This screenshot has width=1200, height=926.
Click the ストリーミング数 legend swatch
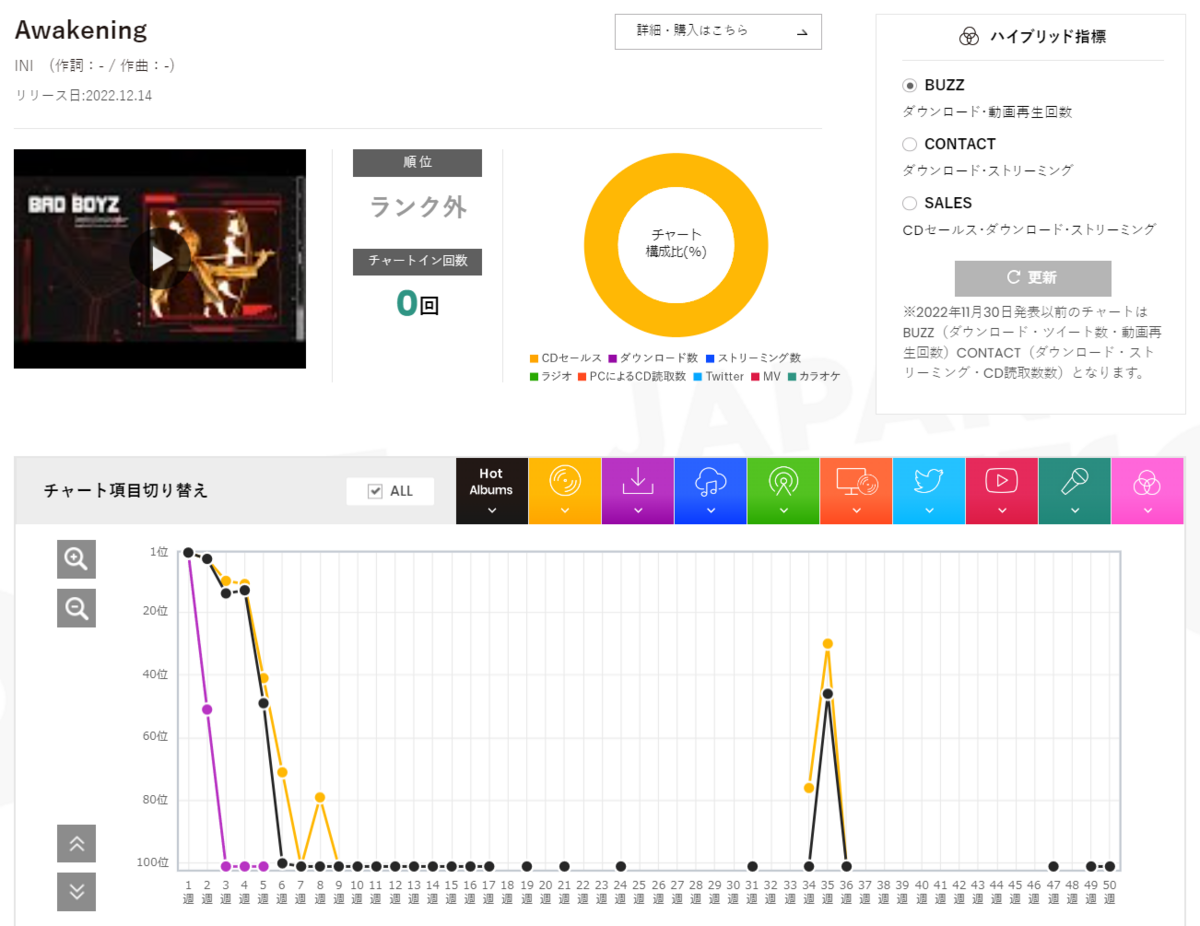coord(709,358)
